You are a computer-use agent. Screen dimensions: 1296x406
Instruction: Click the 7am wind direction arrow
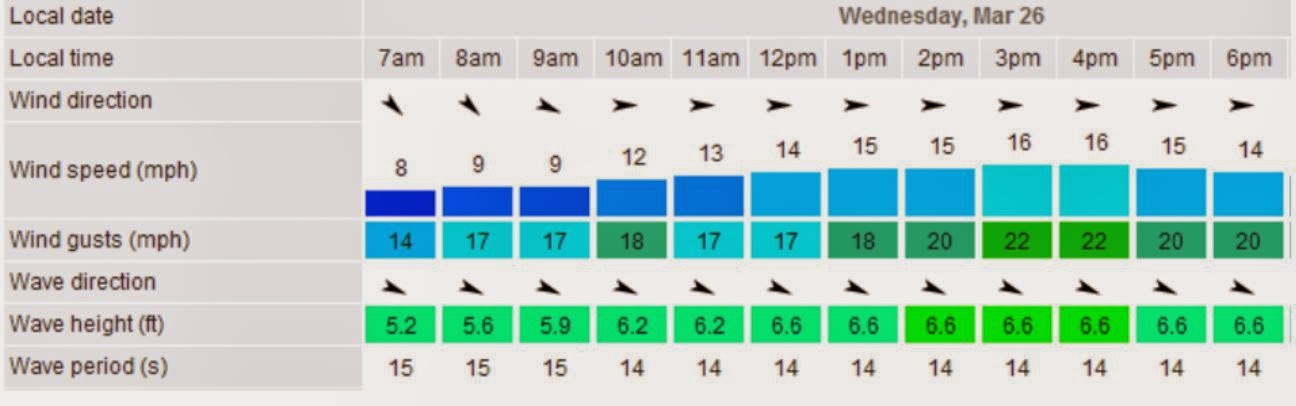tap(400, 103)
